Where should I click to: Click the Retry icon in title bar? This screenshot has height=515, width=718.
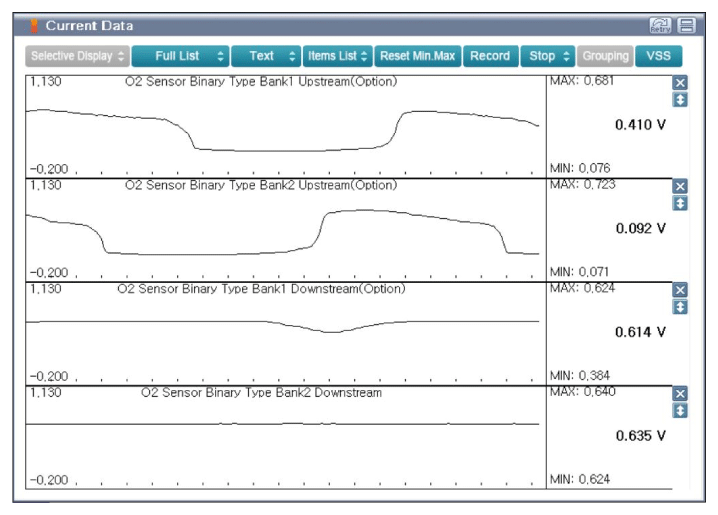click(660, 25)
